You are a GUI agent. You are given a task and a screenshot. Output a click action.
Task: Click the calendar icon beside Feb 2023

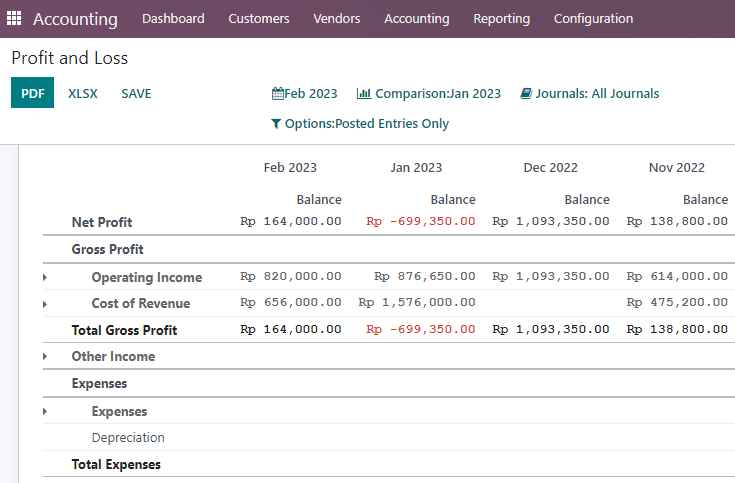278,94
